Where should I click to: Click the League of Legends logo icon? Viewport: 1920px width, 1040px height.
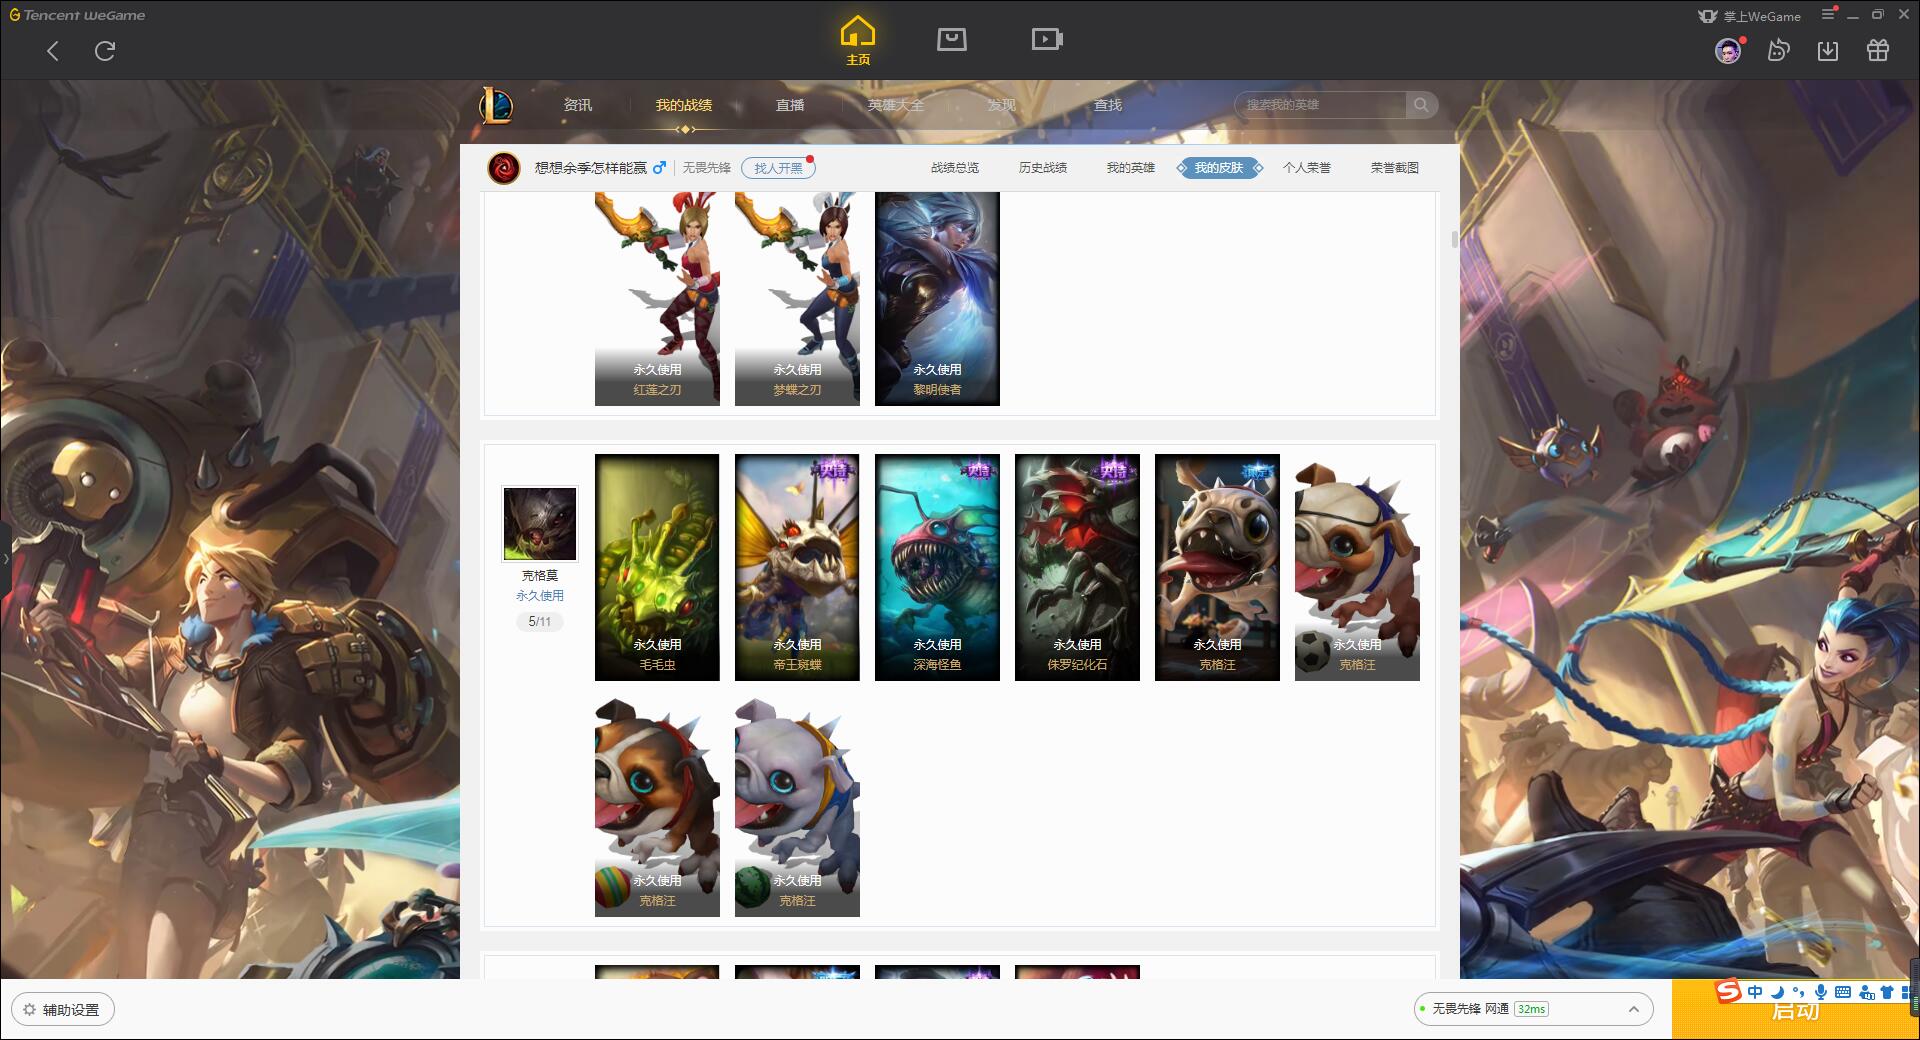click(496, 105)
